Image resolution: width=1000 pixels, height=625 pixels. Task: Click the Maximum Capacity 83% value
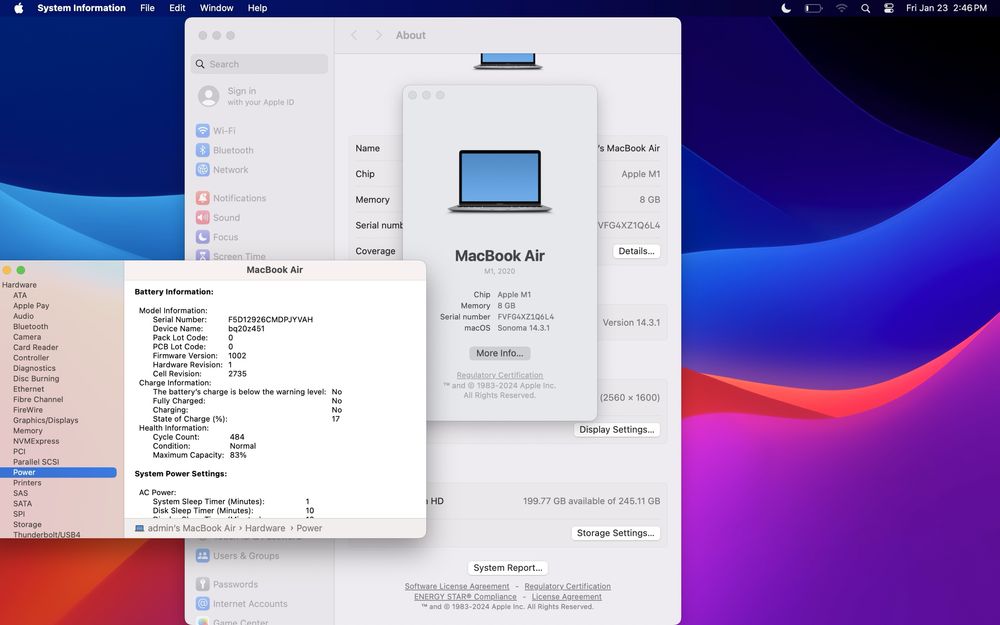pyautogui.click(x=238, y=455)
